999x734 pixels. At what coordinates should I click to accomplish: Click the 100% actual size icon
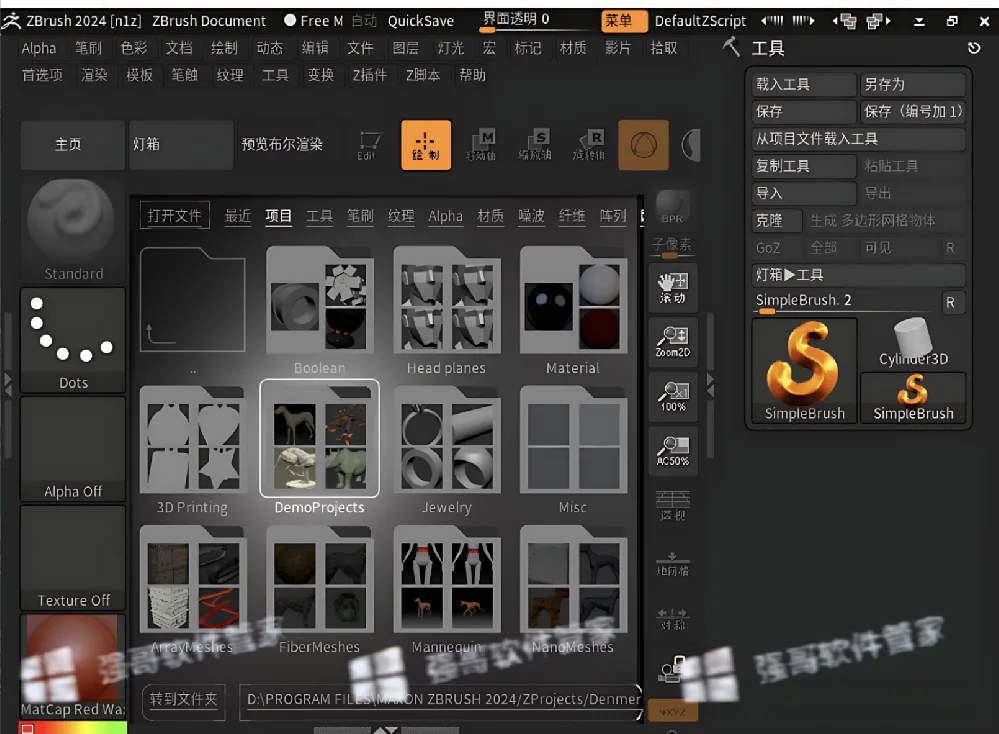tap(673, 397)
